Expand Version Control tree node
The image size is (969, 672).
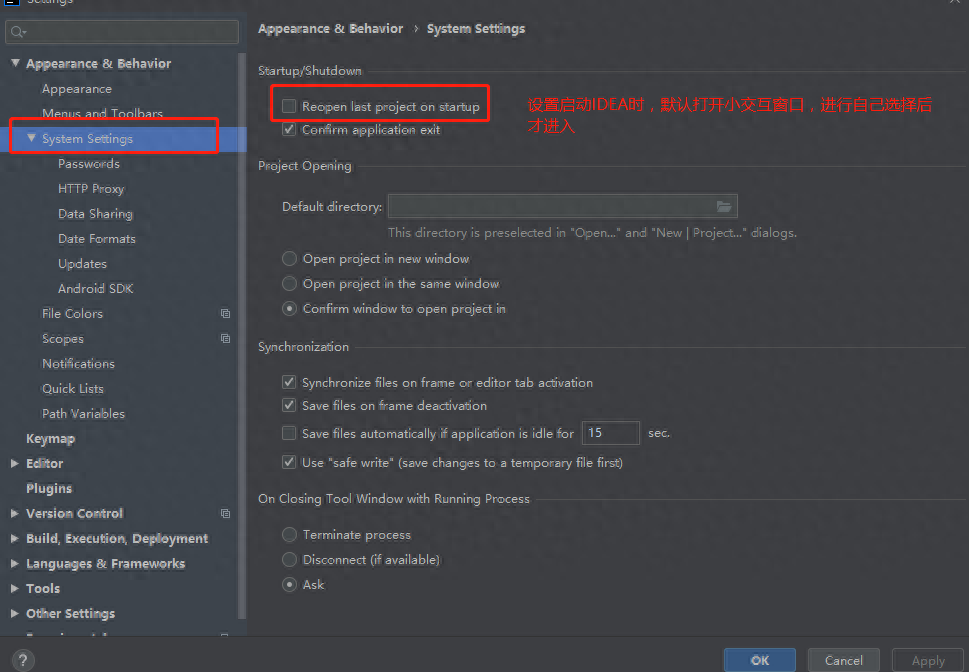pos(15,514)
